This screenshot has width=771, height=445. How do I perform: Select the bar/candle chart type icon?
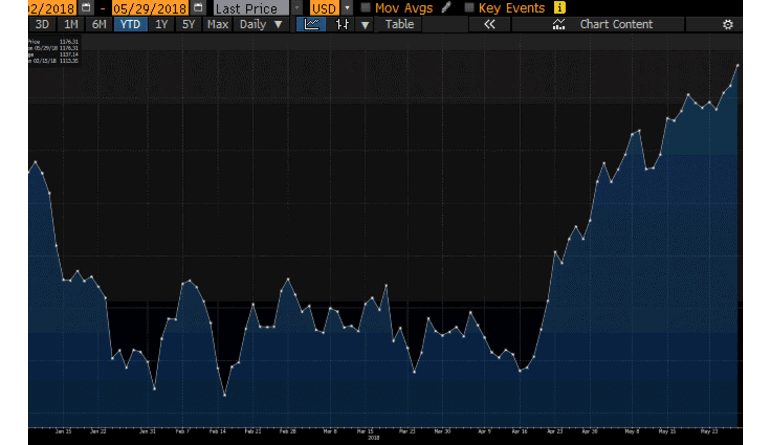click(x=342, y=24)
